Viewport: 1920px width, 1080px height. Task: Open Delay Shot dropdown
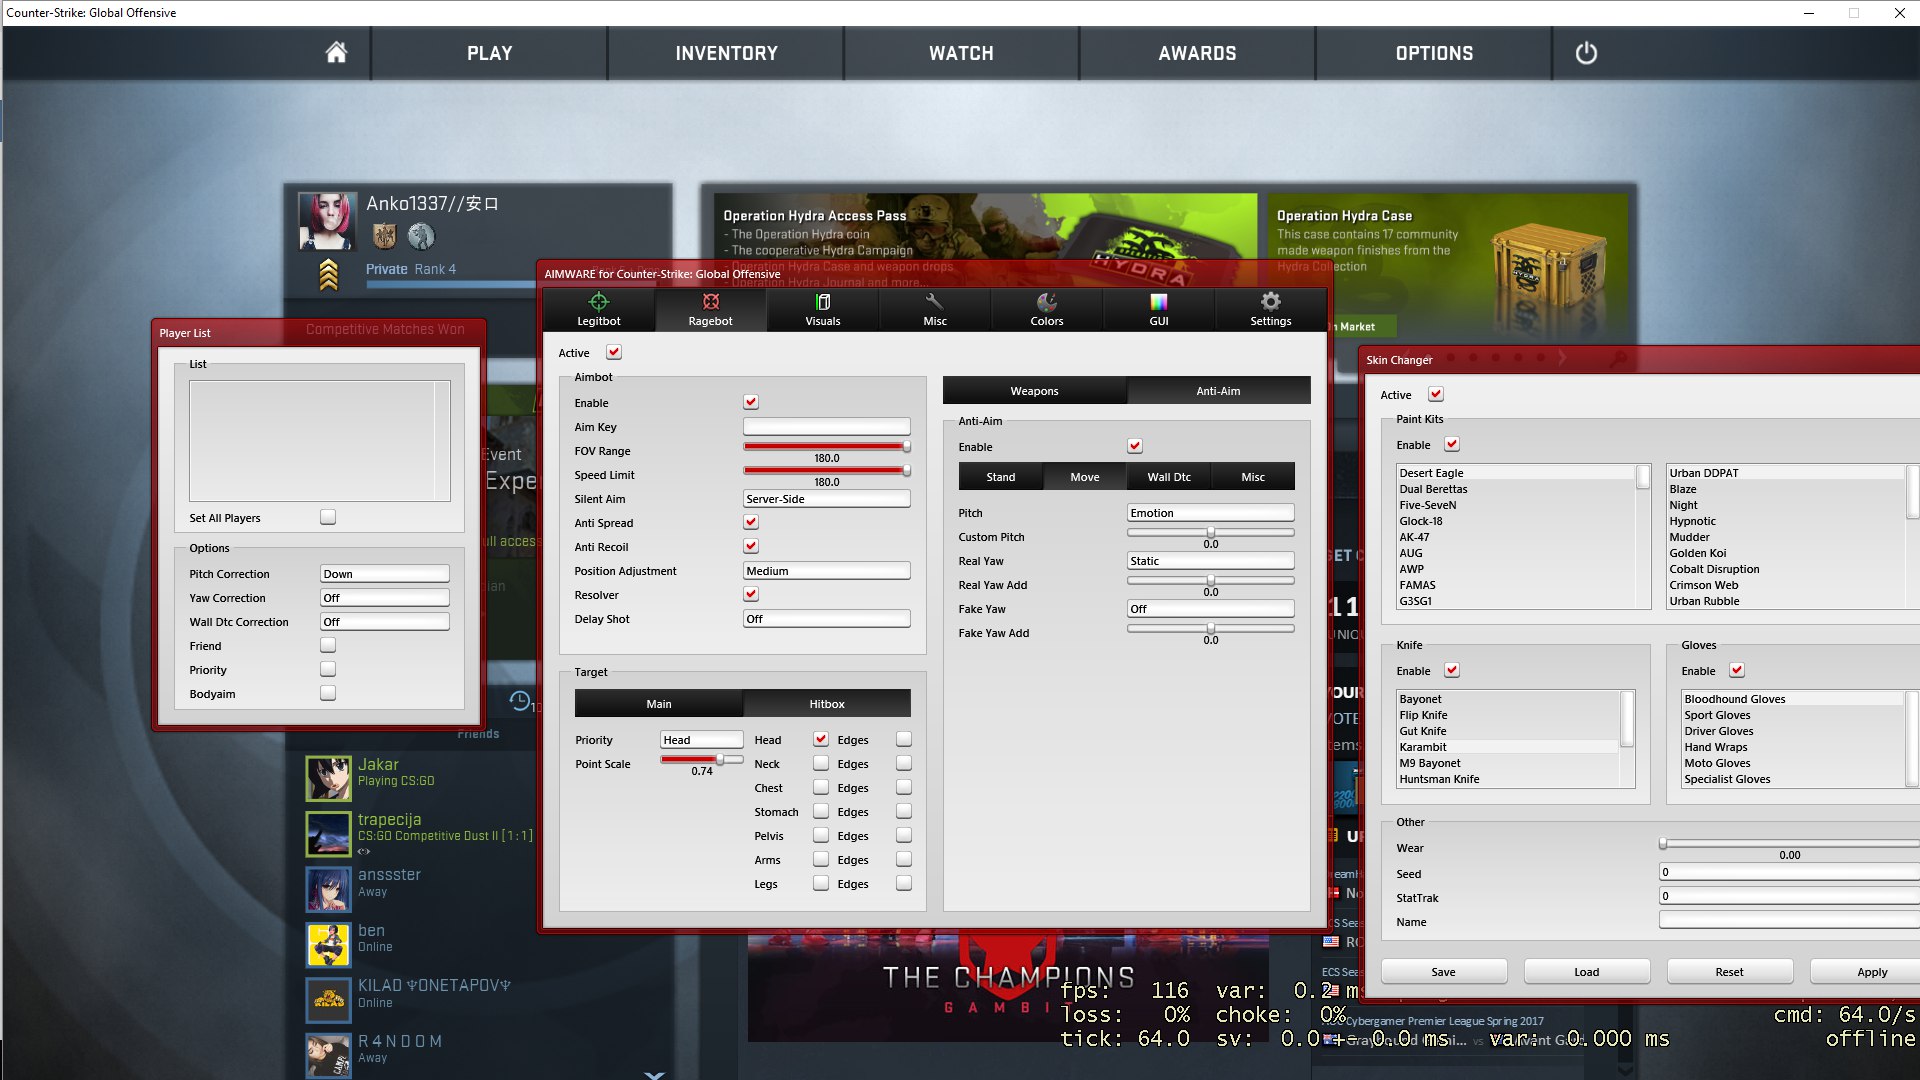click(x=827, y=619)
